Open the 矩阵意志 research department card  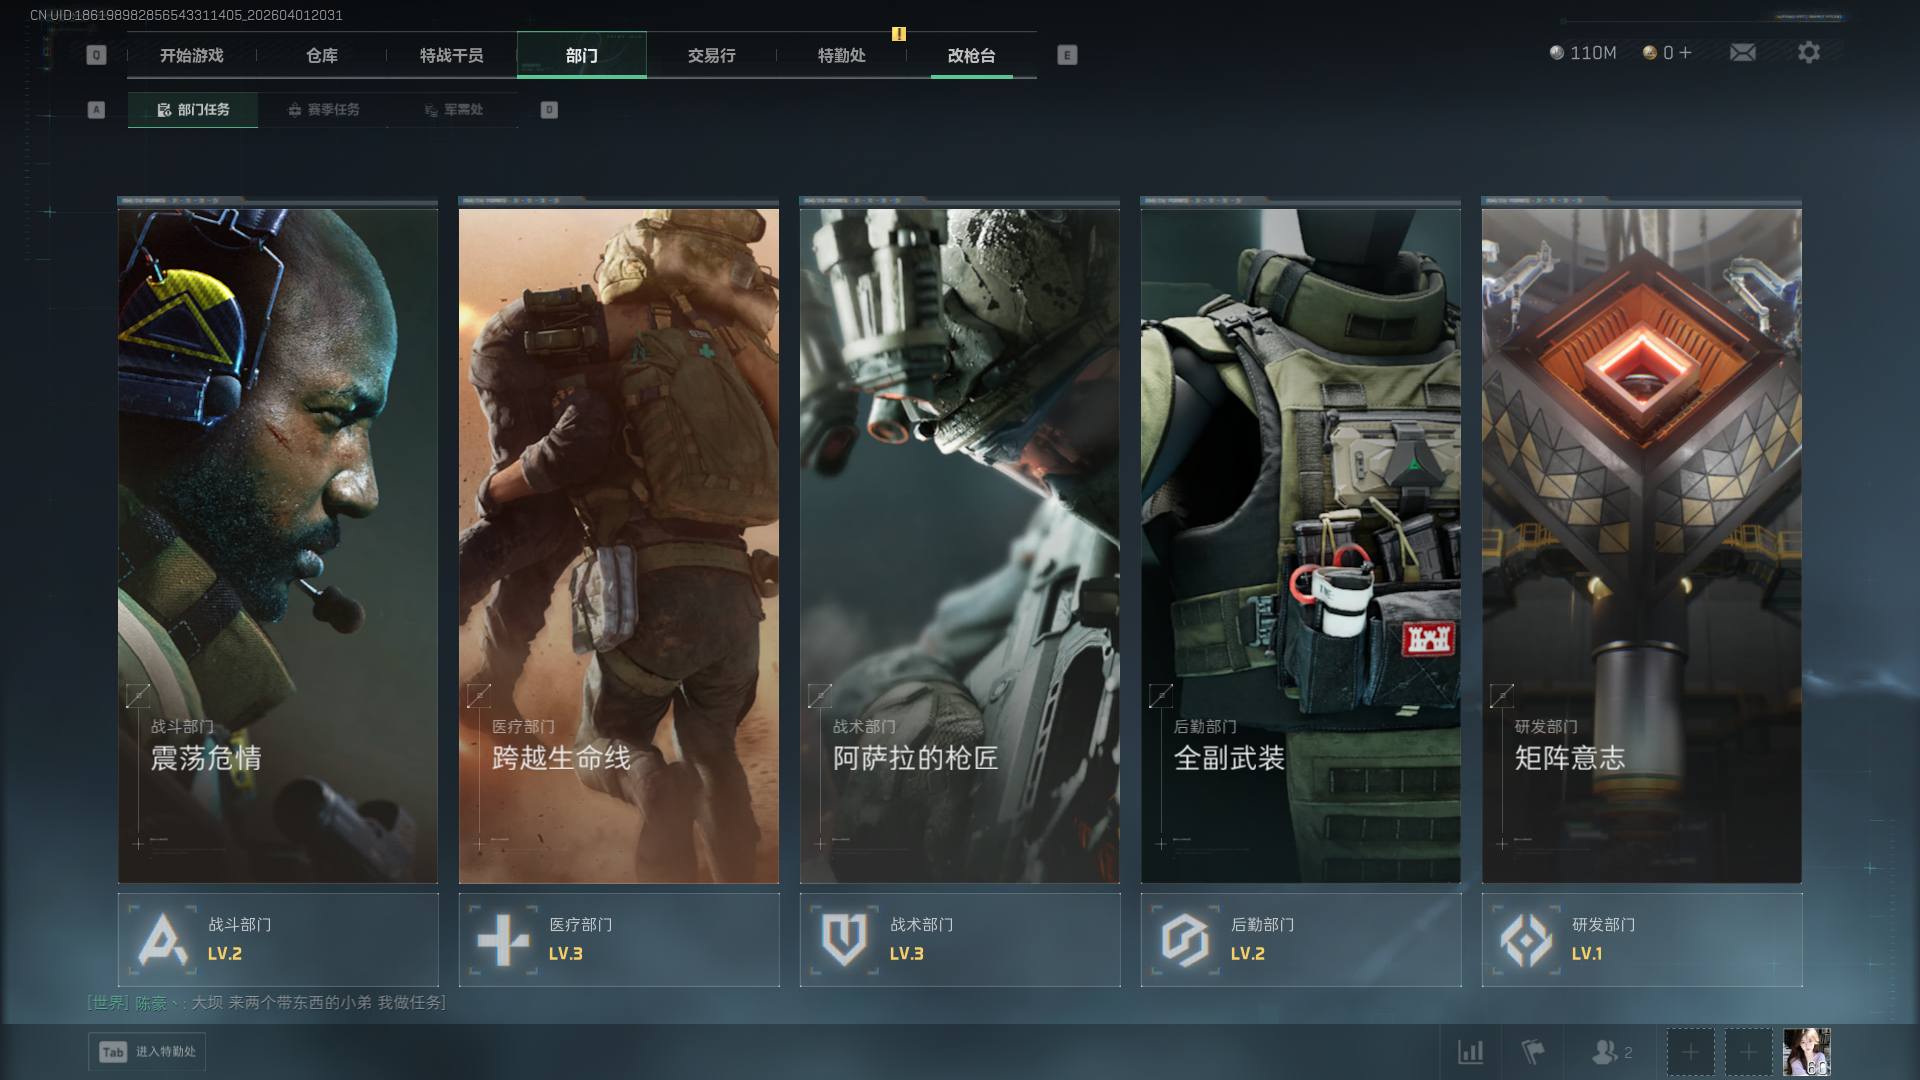(1641, 545)
